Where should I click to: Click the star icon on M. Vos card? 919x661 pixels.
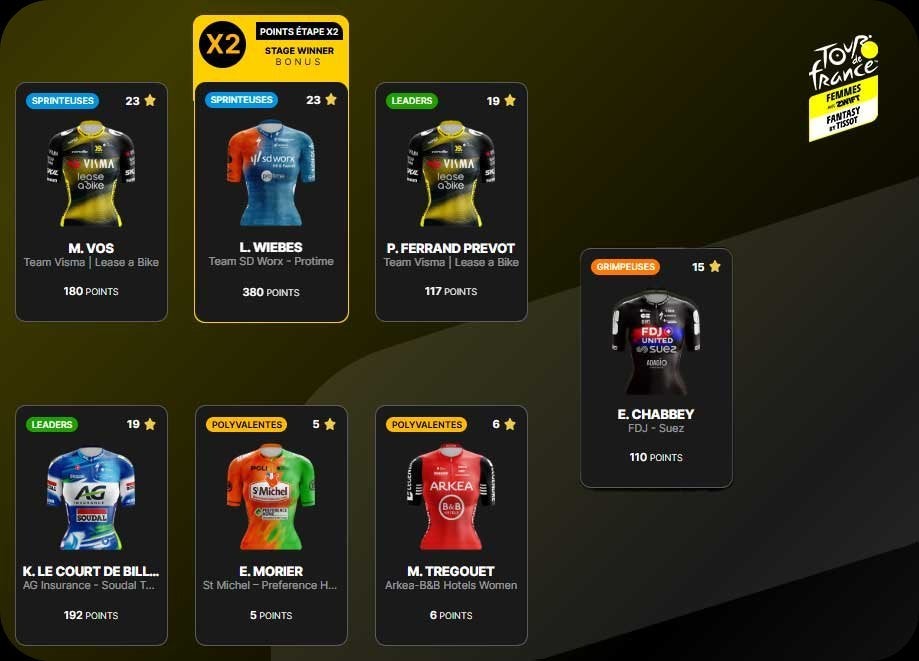coord(150,100)
